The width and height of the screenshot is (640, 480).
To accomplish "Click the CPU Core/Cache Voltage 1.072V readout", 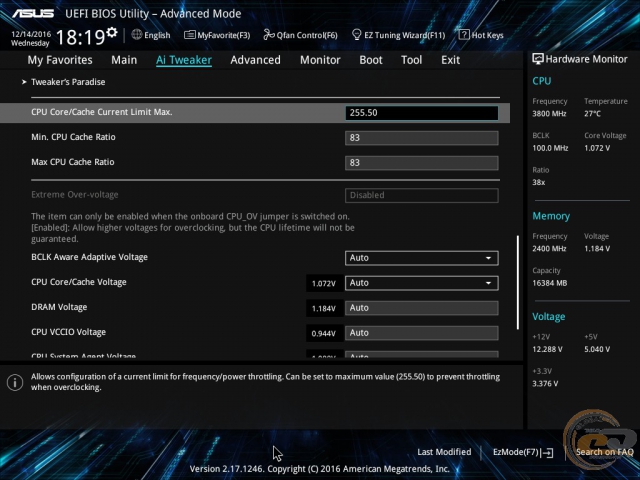I will tap(324, 283).
